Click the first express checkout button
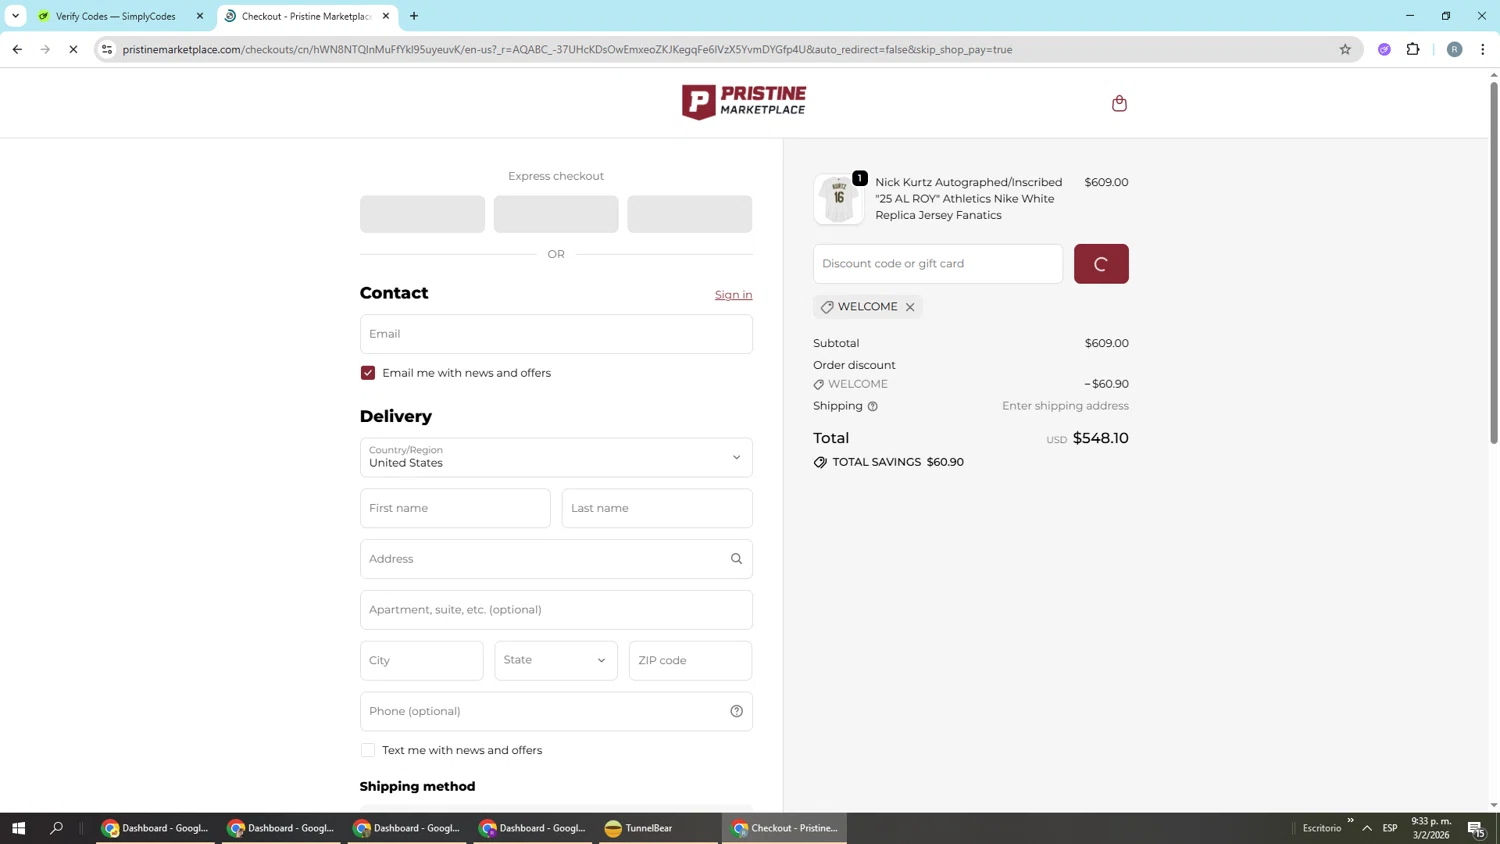1500x844 pixels. pyautogui.click(x=422, y=214)
